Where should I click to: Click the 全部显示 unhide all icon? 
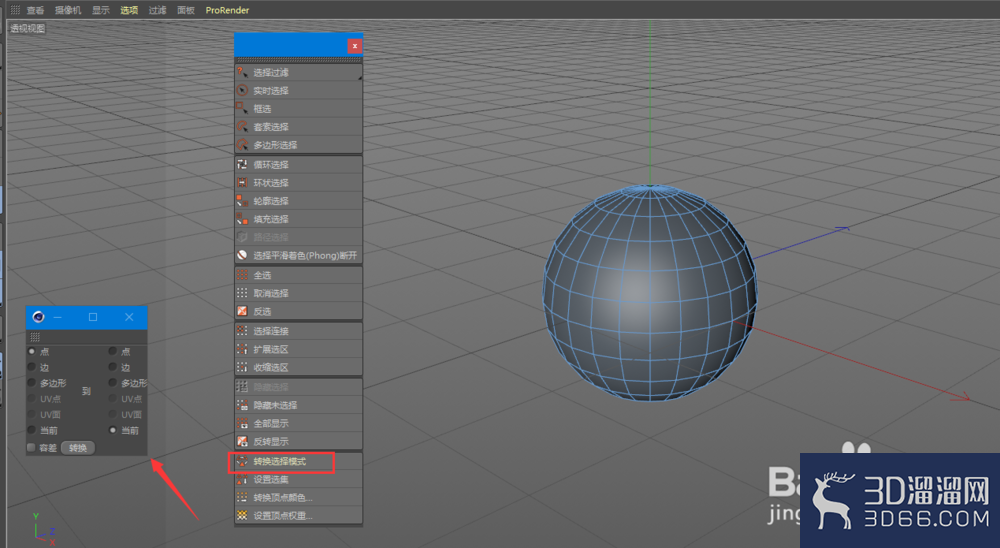(x=242, y=423)
